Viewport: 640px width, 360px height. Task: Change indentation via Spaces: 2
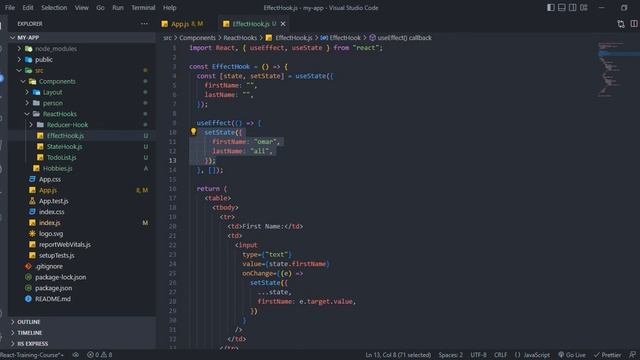pyautogui.click(x=451, y=355)
